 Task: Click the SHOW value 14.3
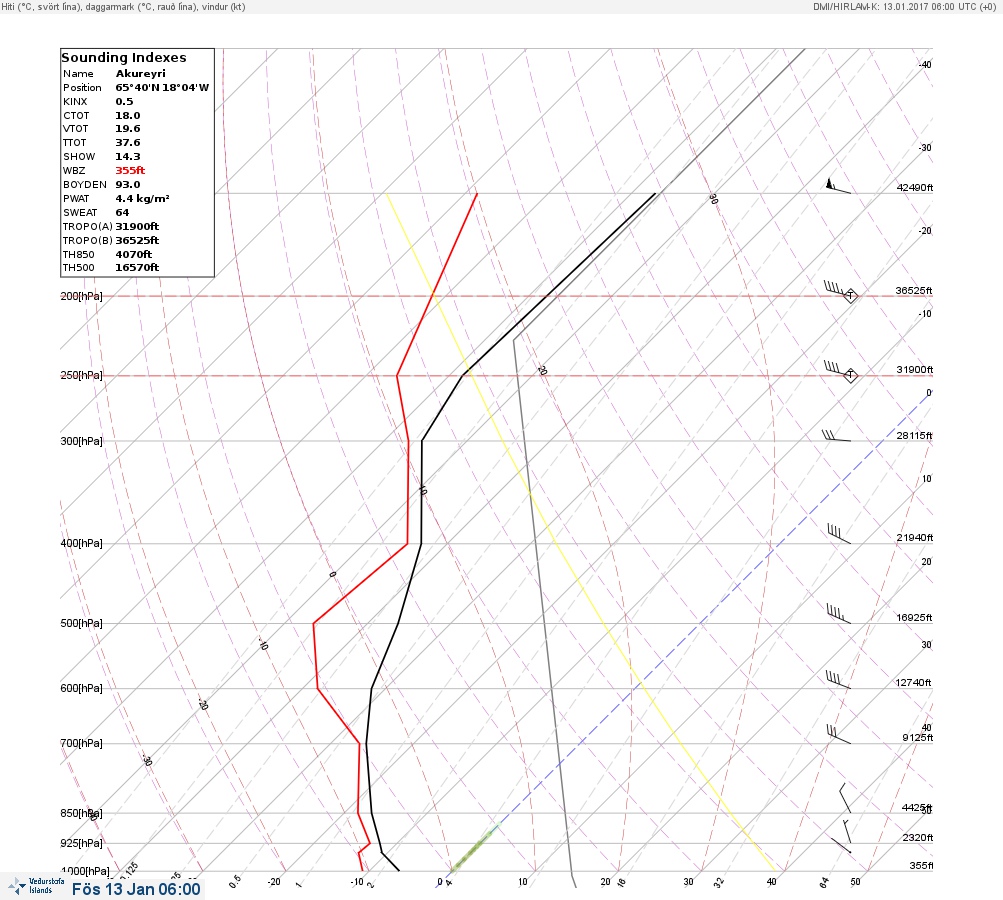(127, 157)
